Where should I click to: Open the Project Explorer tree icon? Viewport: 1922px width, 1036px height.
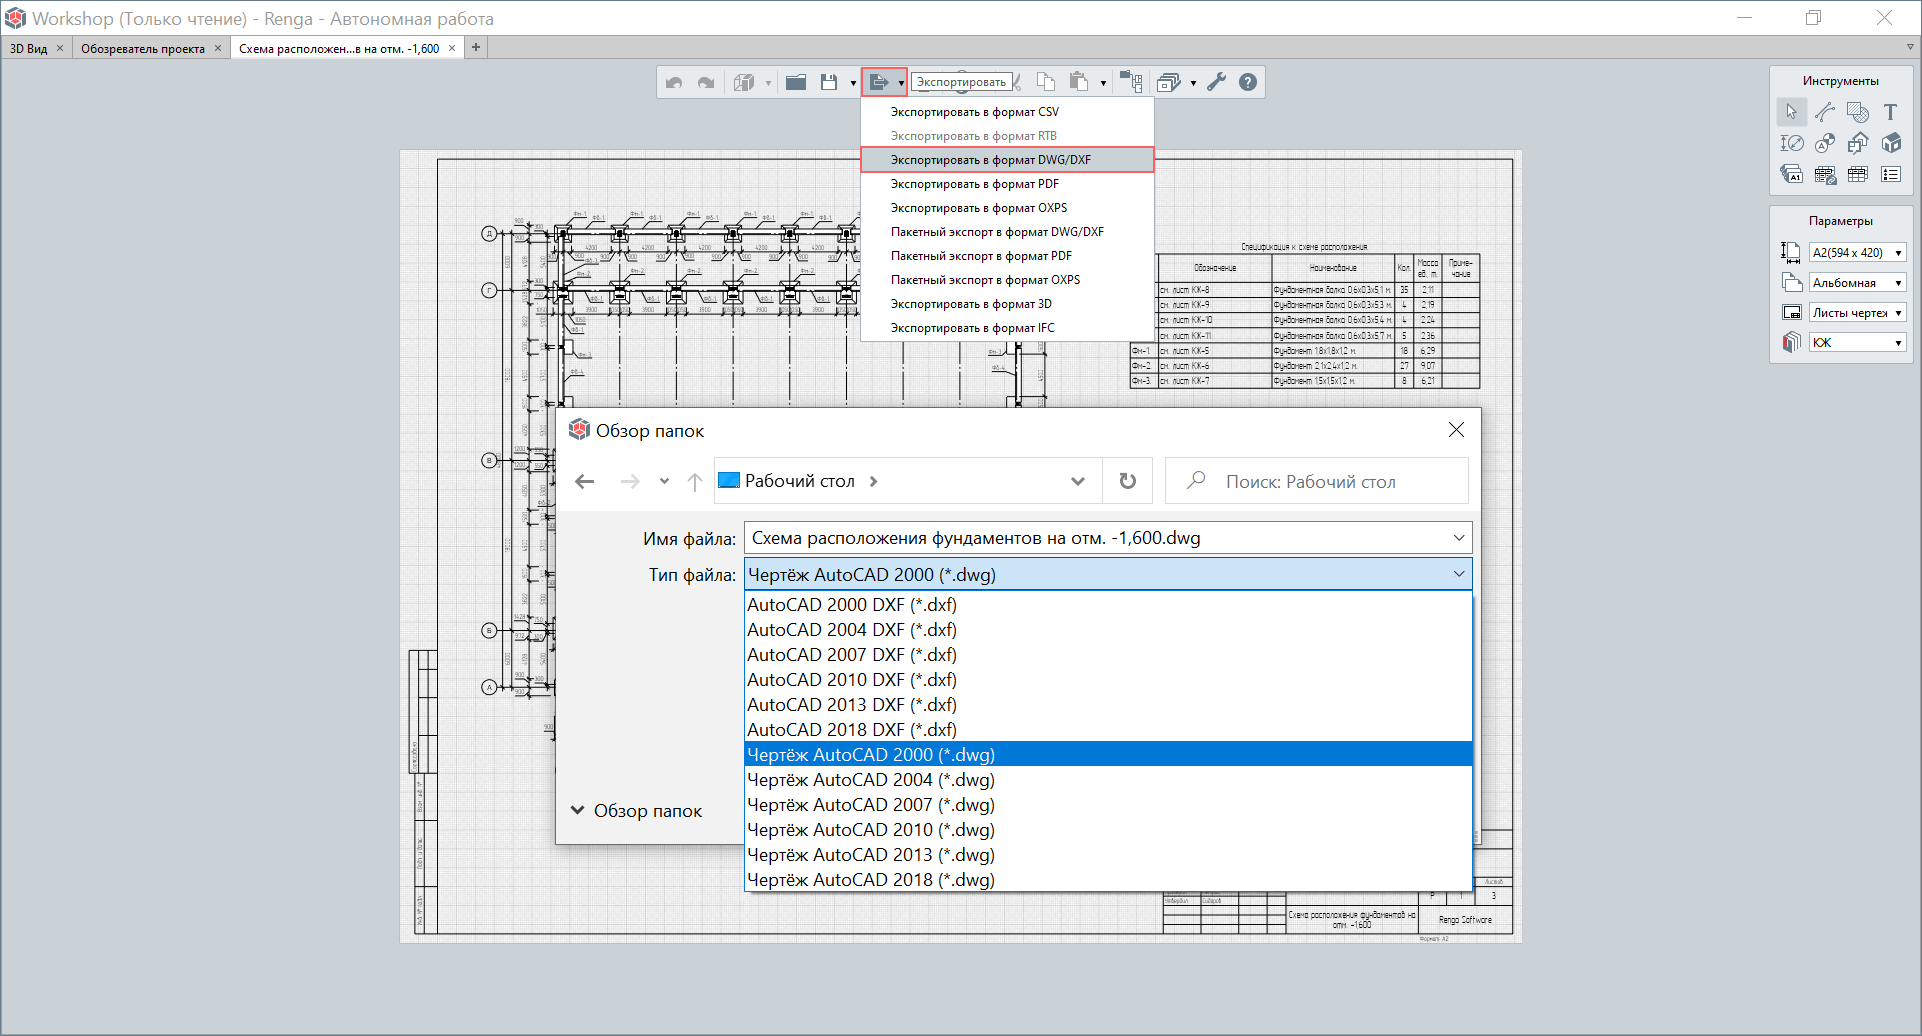(x=1131, y=82)
